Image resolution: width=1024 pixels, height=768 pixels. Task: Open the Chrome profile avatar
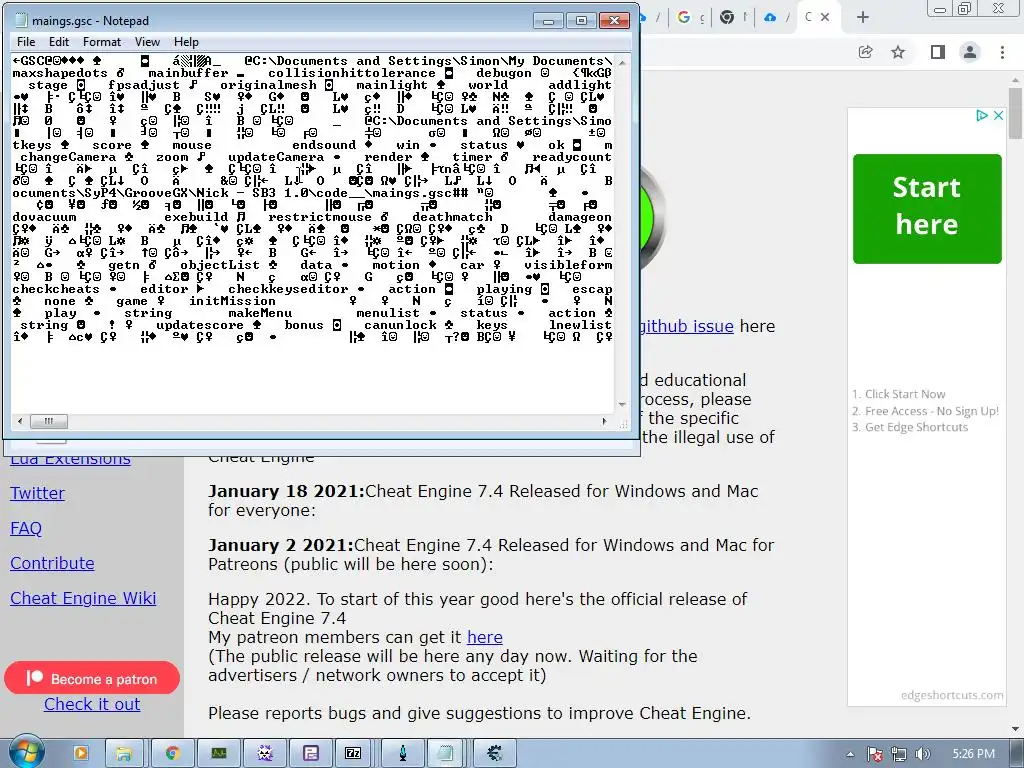click(970, 52)
